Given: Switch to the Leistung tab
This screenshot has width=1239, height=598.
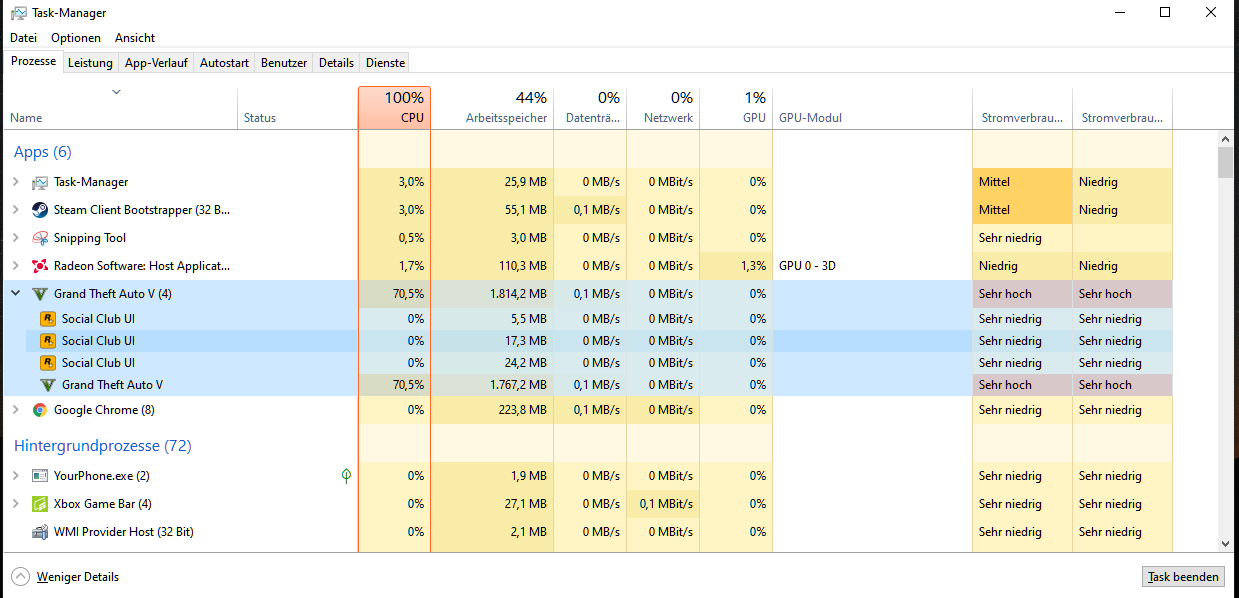Looking at the screenshot, I should 90,62.
